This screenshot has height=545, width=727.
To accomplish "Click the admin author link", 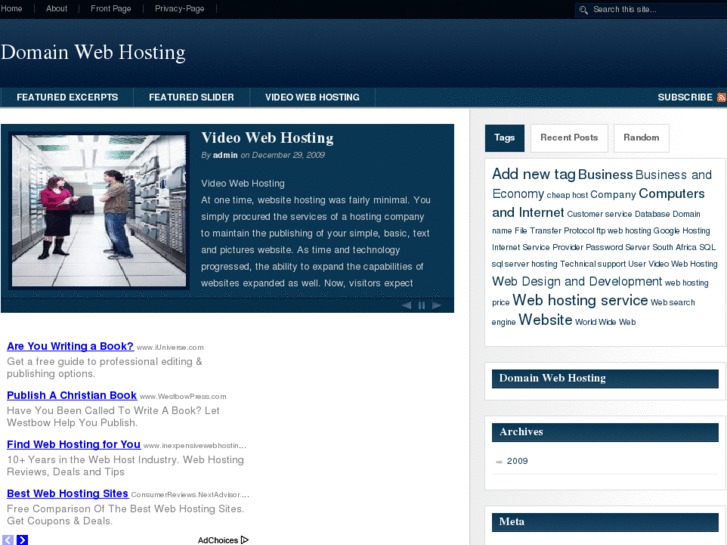I will pos(225,155).
